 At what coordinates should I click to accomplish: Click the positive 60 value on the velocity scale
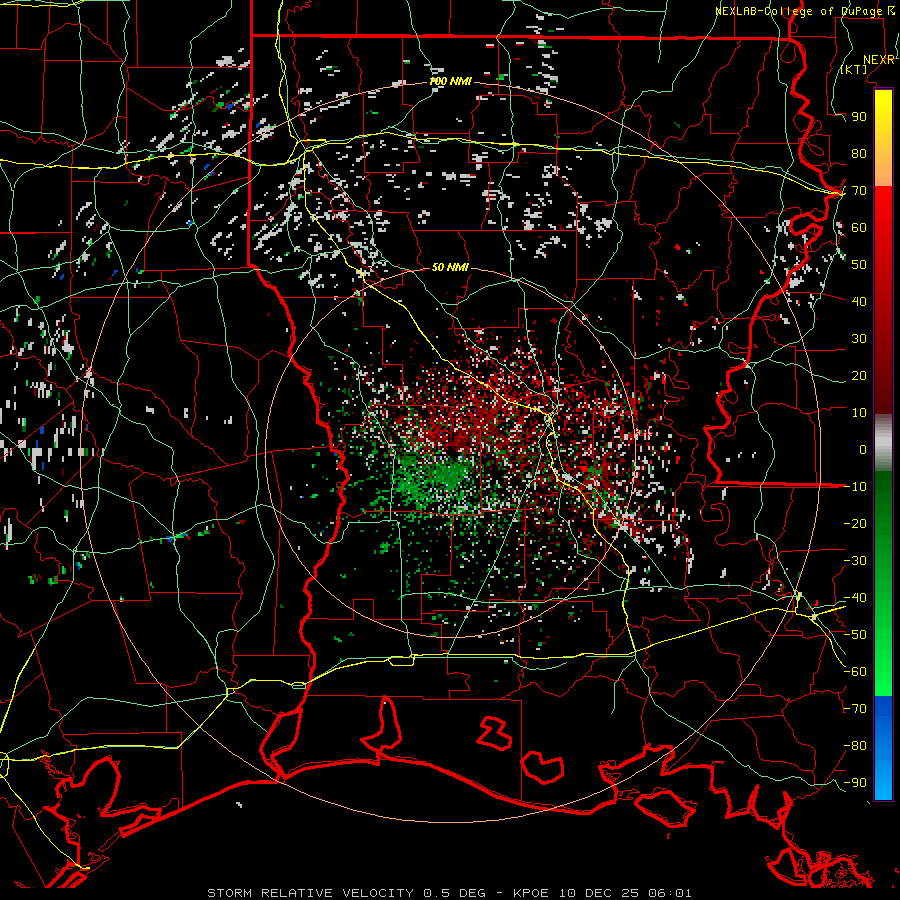coord(859,227)
